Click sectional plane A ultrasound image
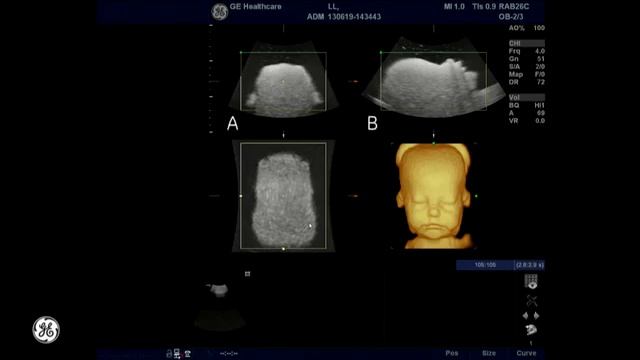This screenshot has height=360, width=640. [x=284, y=80]
